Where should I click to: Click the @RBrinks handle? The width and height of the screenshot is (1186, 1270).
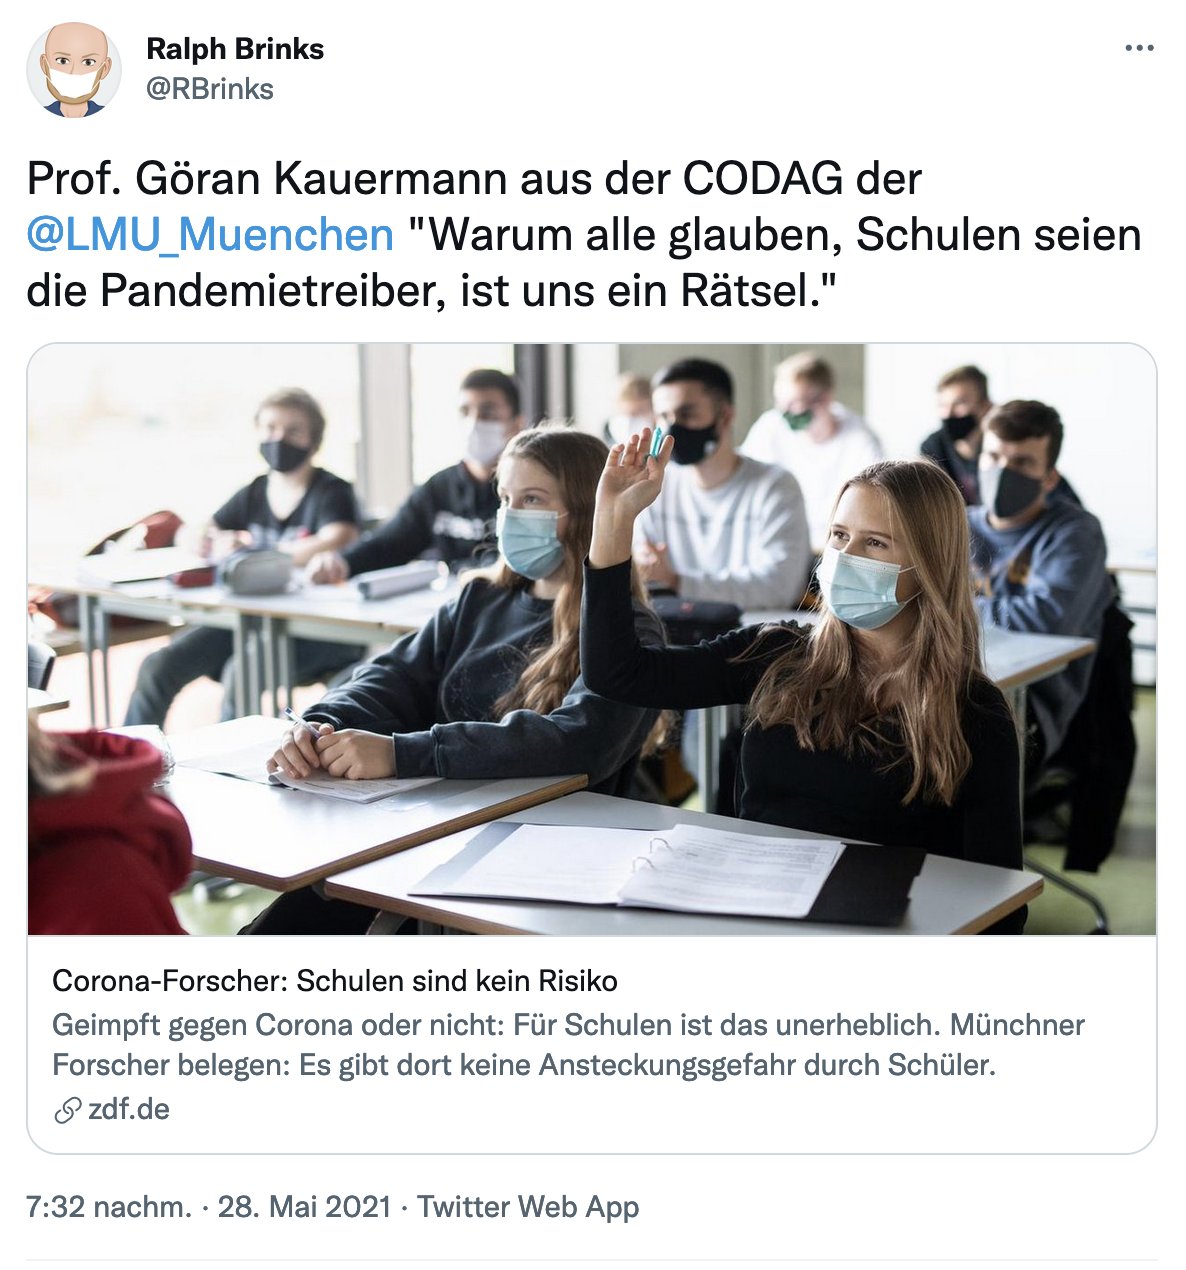click(210, 89)
